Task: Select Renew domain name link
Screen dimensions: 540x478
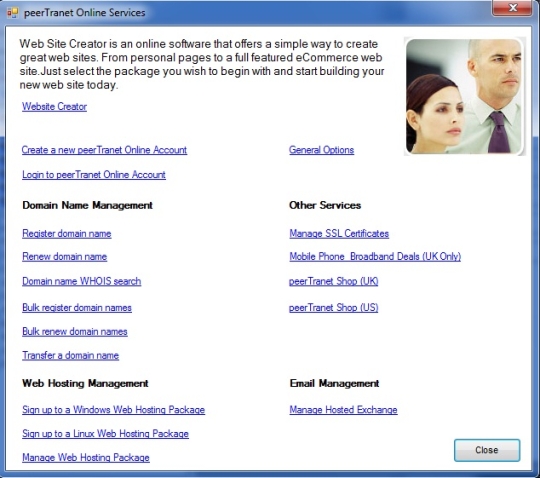Action: pyautogui.click(x=64, y=257)
